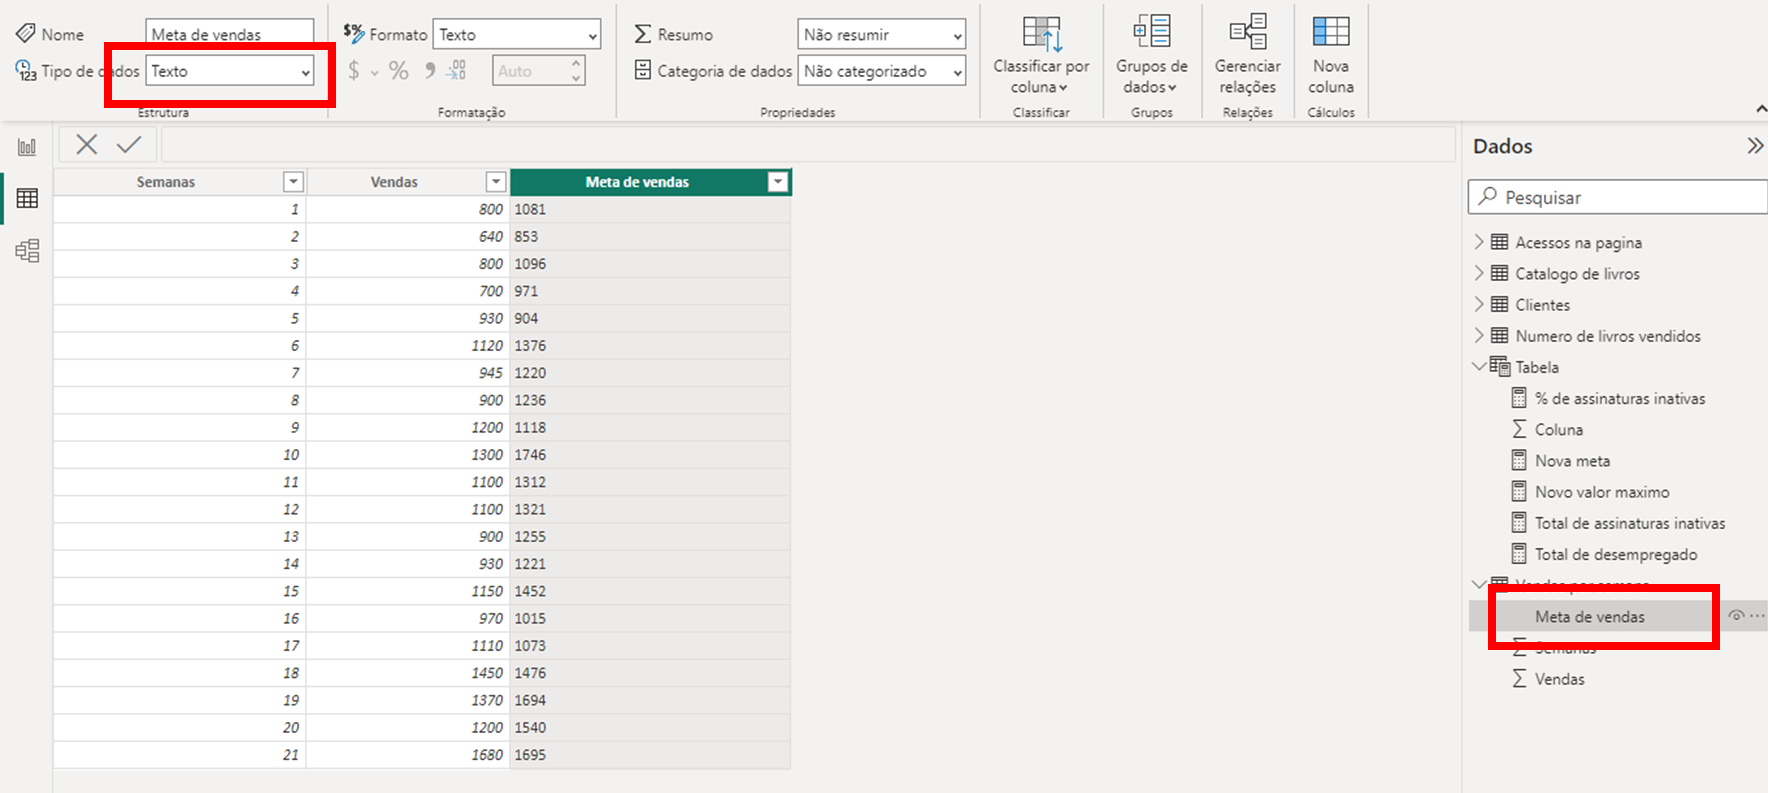Open the Model view icon in sidebar
The height and width of the screenshot is (793, 1768).
click(x=27, y=250)
